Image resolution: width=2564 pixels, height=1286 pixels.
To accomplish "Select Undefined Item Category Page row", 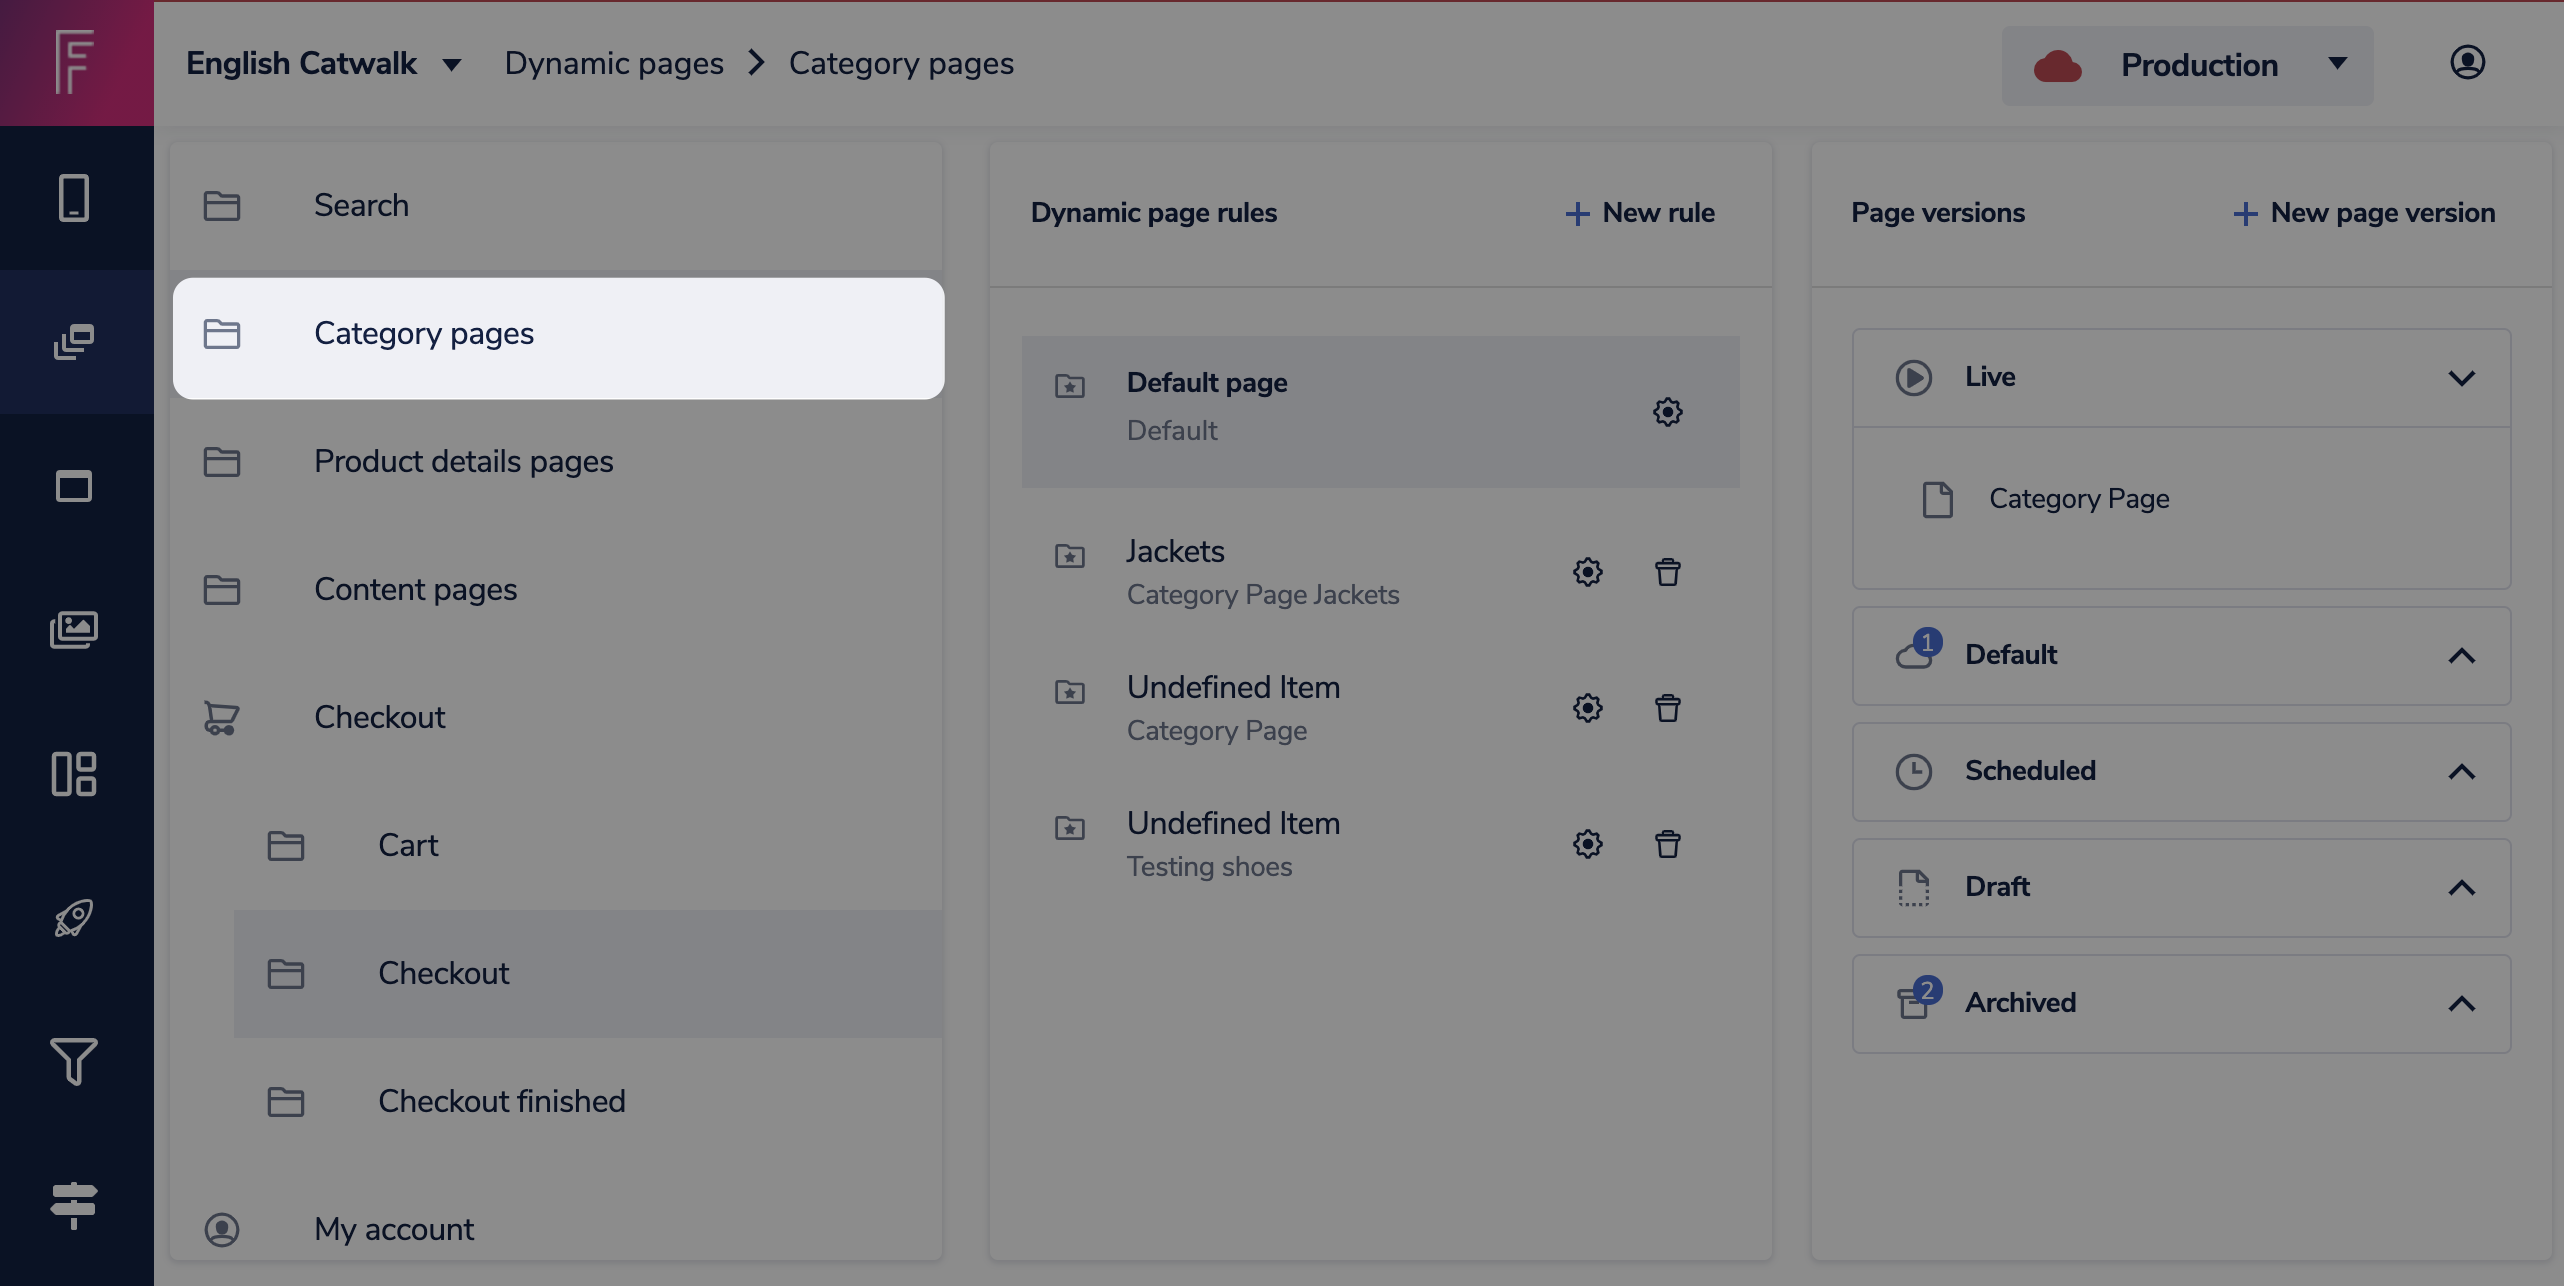I will [1380, 708].
